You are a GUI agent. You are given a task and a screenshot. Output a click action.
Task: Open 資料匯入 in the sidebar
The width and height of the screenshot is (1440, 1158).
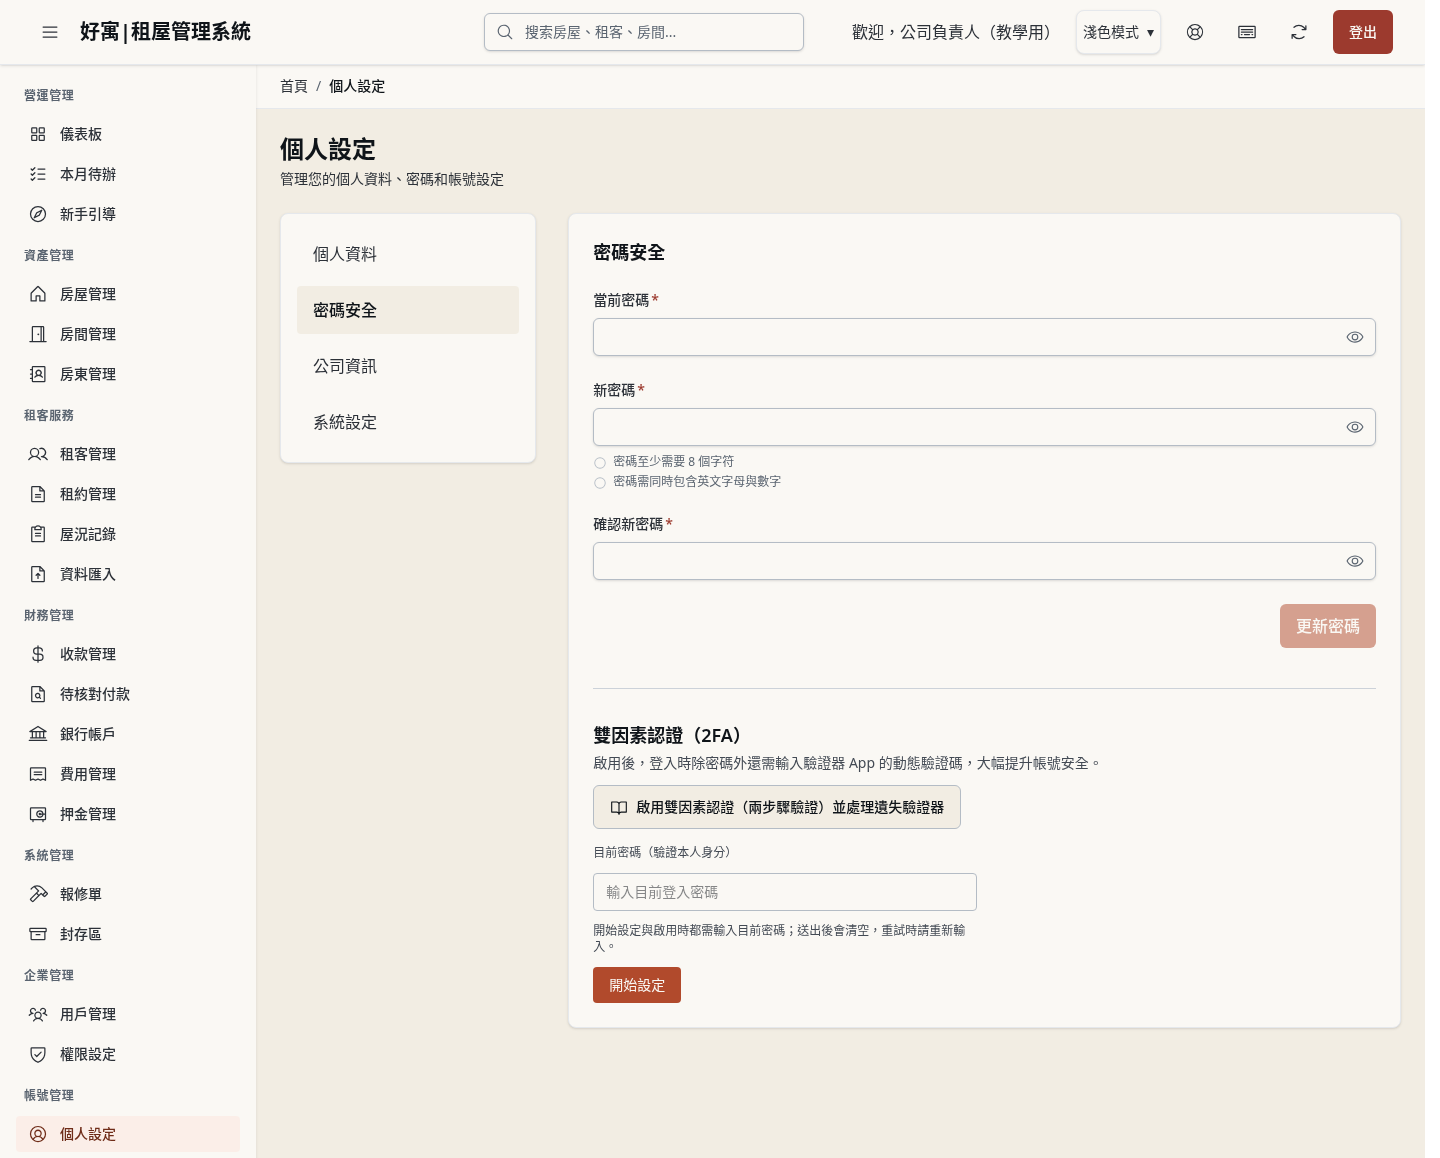[x=128, y=574]
